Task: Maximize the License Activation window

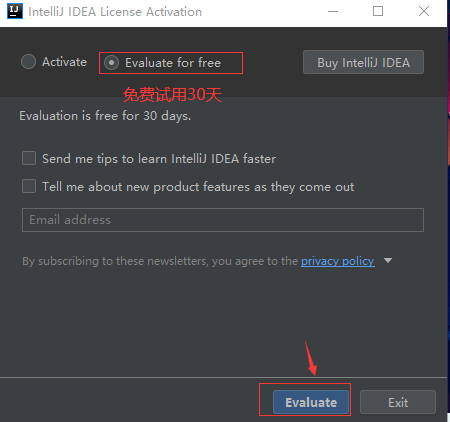Action: pyautogui.click(x=378, y=11)
